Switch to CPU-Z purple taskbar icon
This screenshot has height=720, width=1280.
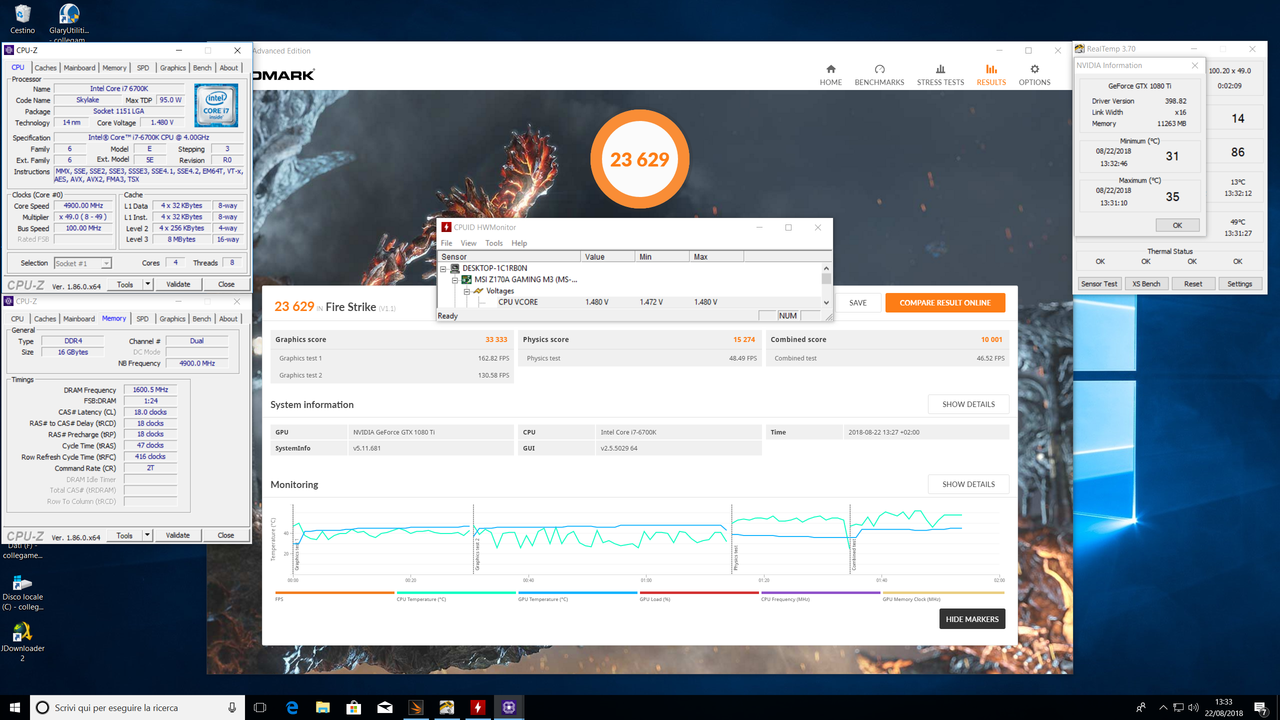(x=509, y=707)
